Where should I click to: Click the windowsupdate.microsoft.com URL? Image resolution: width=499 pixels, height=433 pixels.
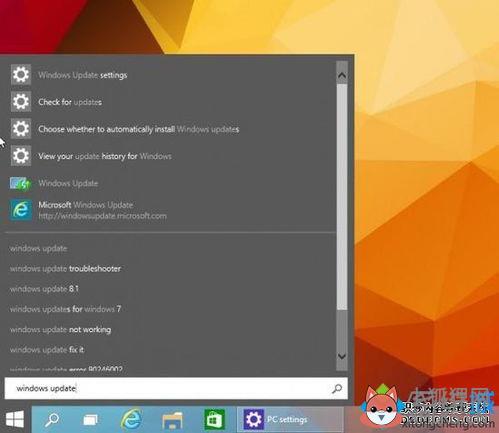(102, 216)
